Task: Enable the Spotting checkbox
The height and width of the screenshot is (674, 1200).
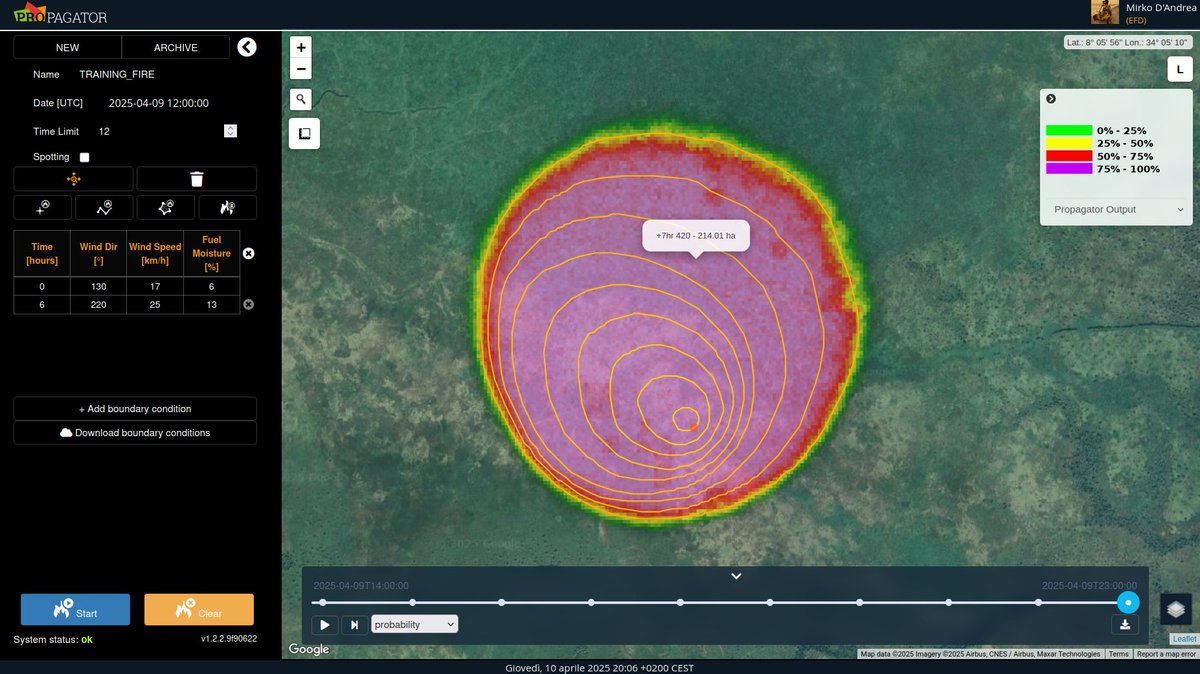Action: (84, 157)
